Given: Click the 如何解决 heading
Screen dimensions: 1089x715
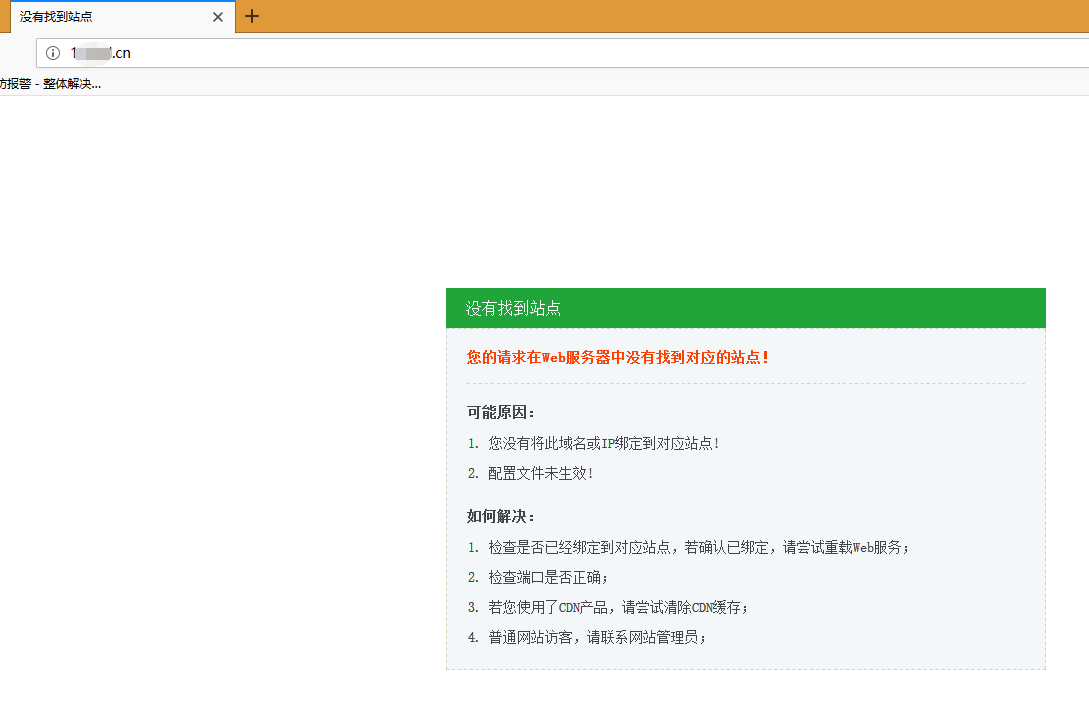Looking at the screenshot, I should pyautogui.click(x=501, y=516).
